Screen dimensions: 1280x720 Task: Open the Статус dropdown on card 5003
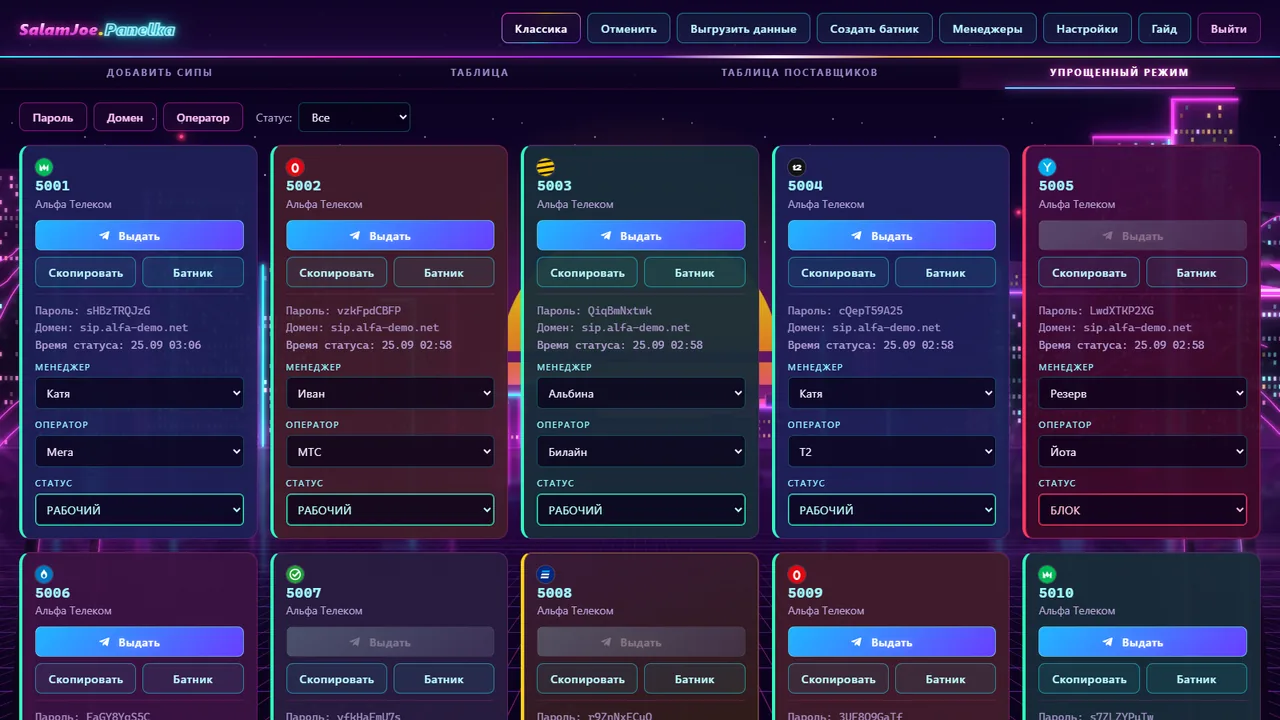641,510
